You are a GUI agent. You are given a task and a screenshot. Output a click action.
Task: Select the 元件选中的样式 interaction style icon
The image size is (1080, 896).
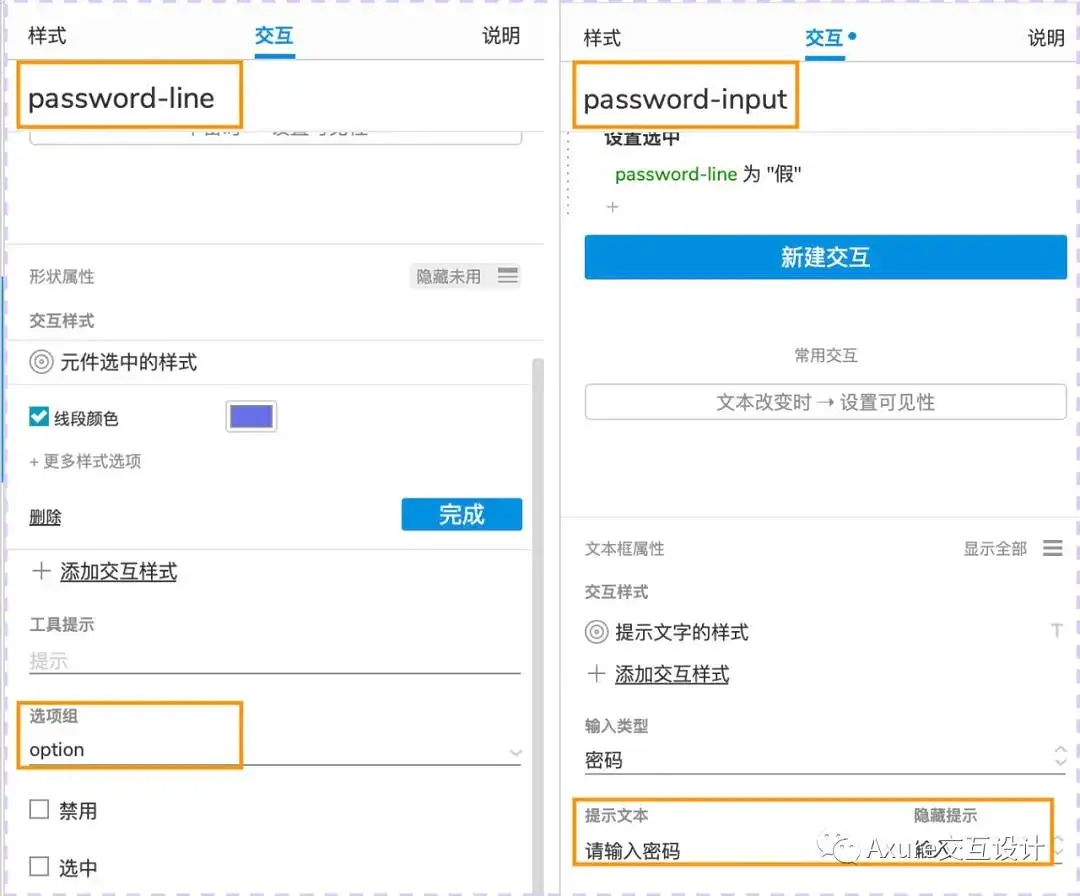click(39, 363)
